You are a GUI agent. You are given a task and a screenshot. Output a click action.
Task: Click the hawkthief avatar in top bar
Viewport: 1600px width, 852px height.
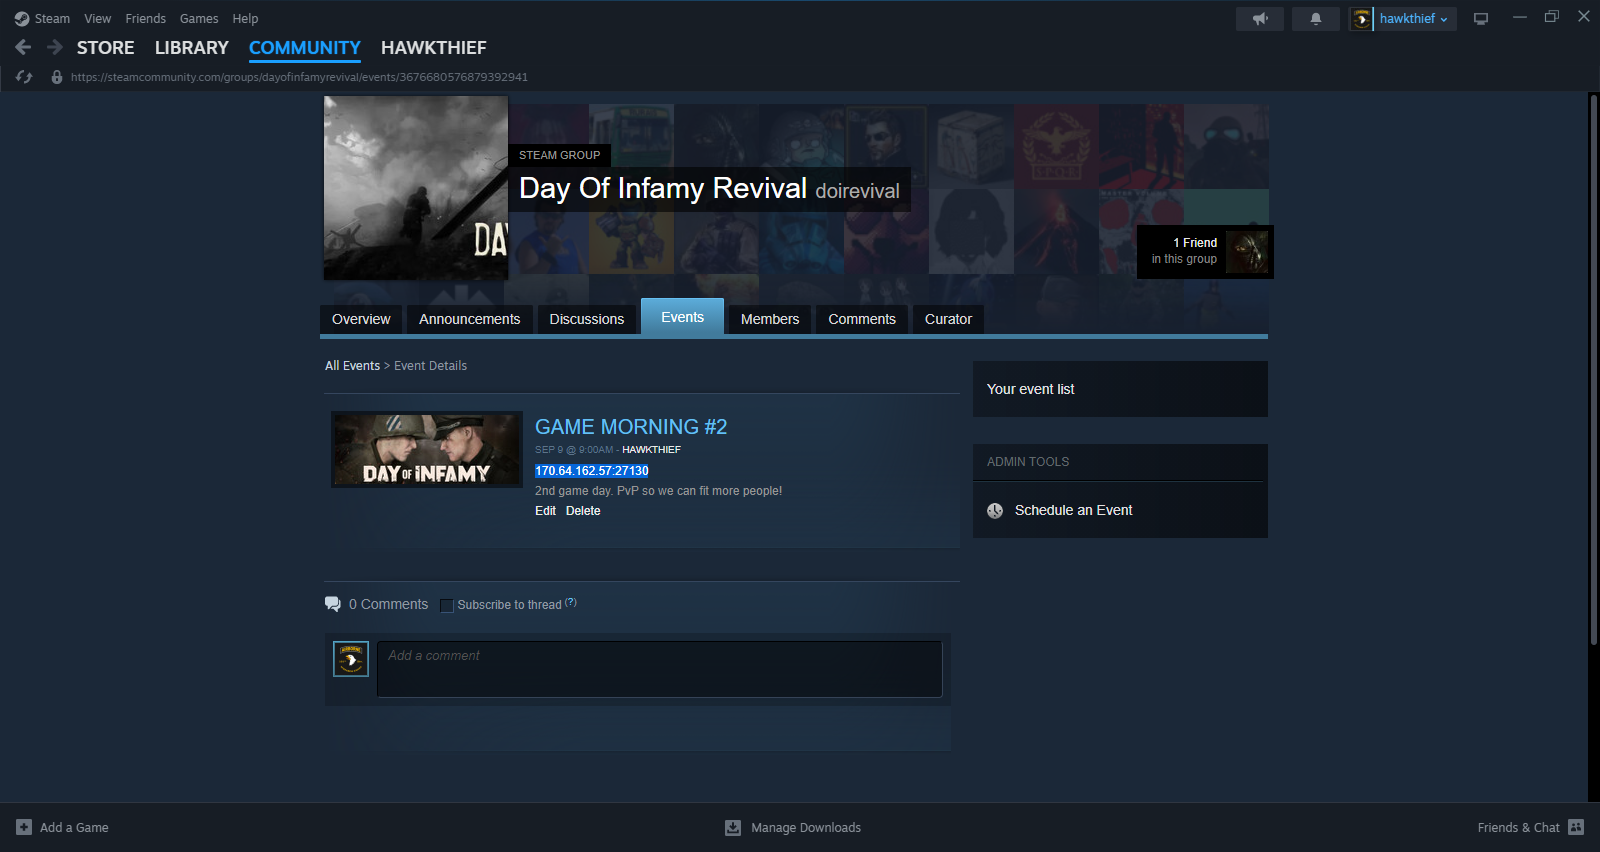click(x=1361, y=19)
